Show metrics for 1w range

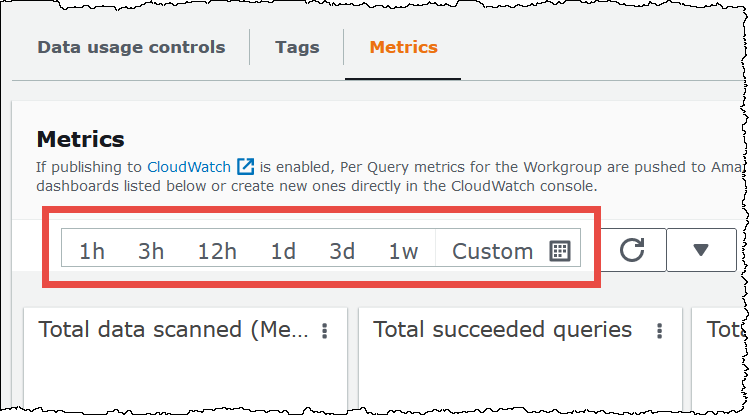[403, 251]
